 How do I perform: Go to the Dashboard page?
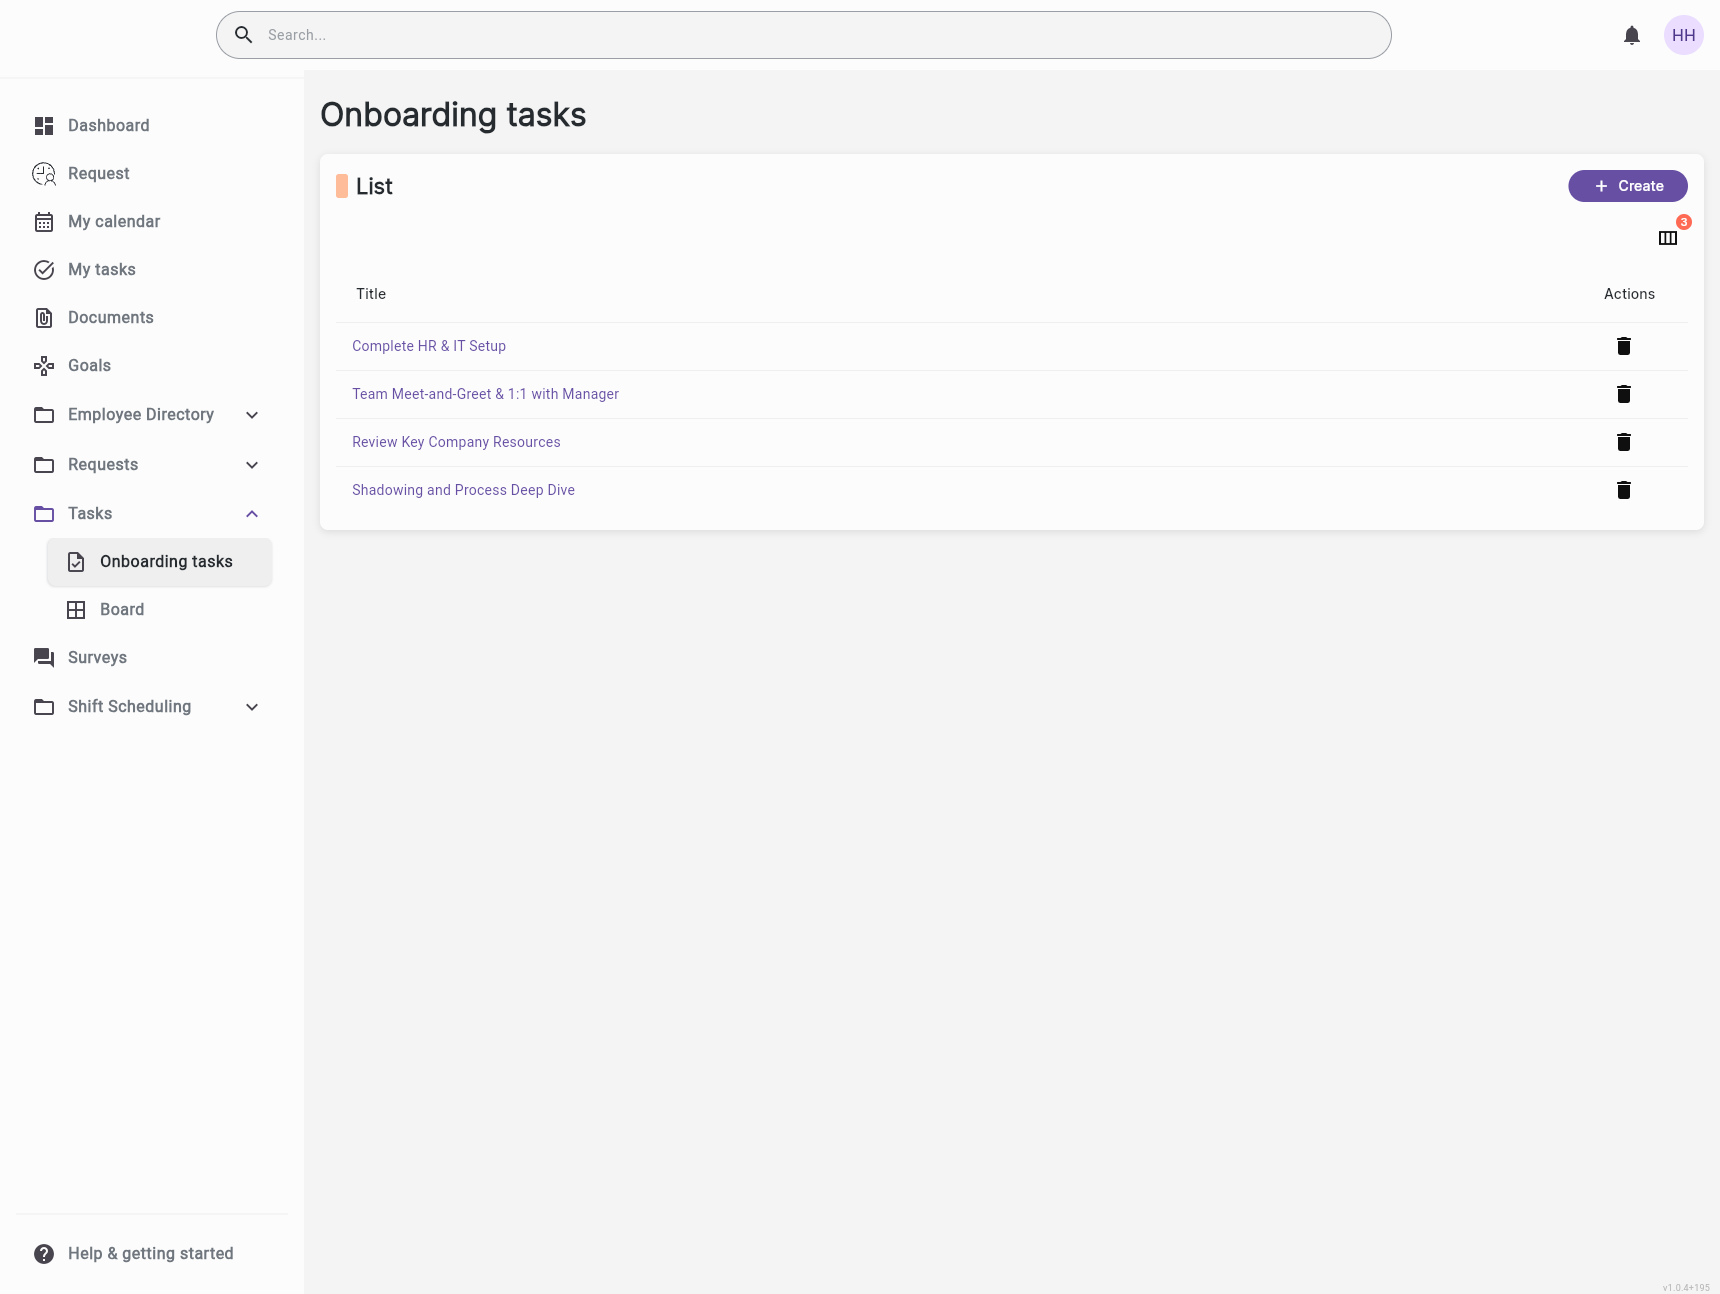click(x=108, y=125)
